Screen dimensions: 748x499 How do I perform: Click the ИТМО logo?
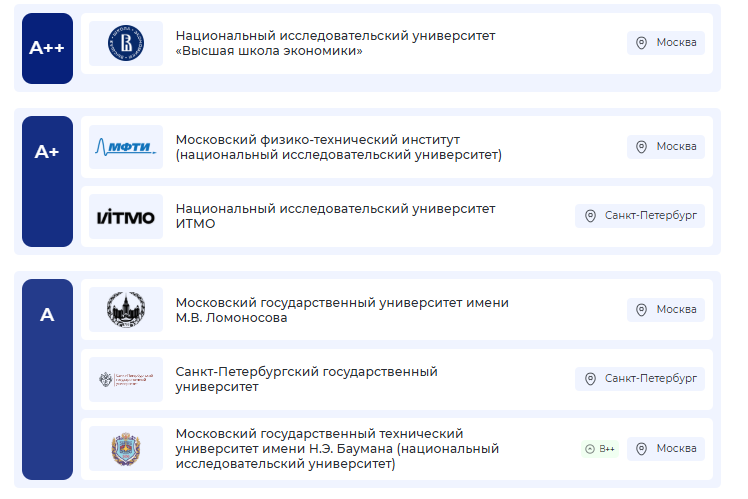point(126,217)
